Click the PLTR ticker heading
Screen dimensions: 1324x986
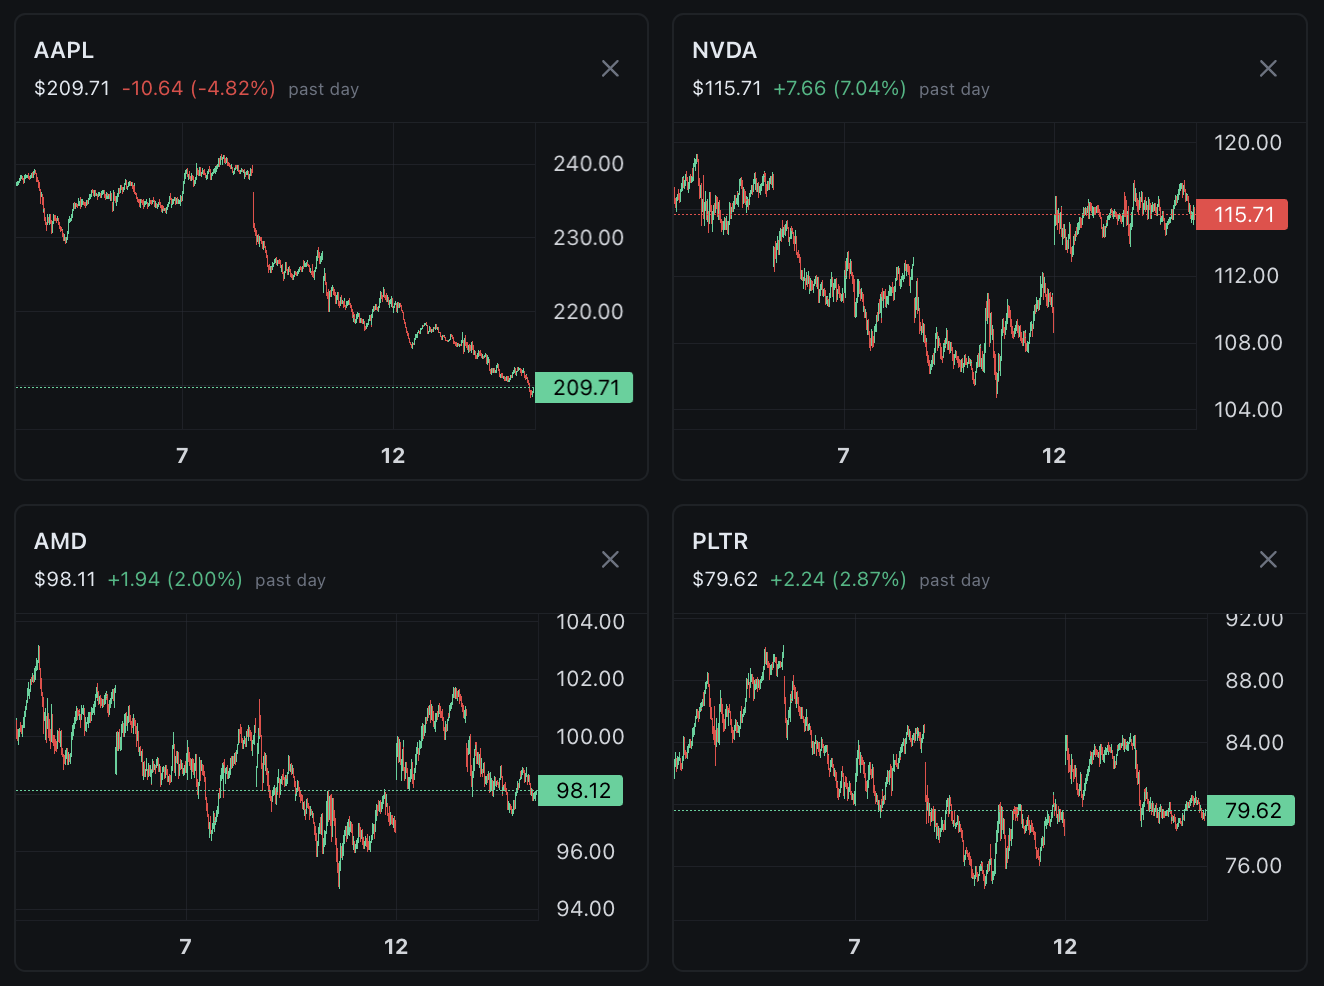pyautogui.click(x=720, y=541)
